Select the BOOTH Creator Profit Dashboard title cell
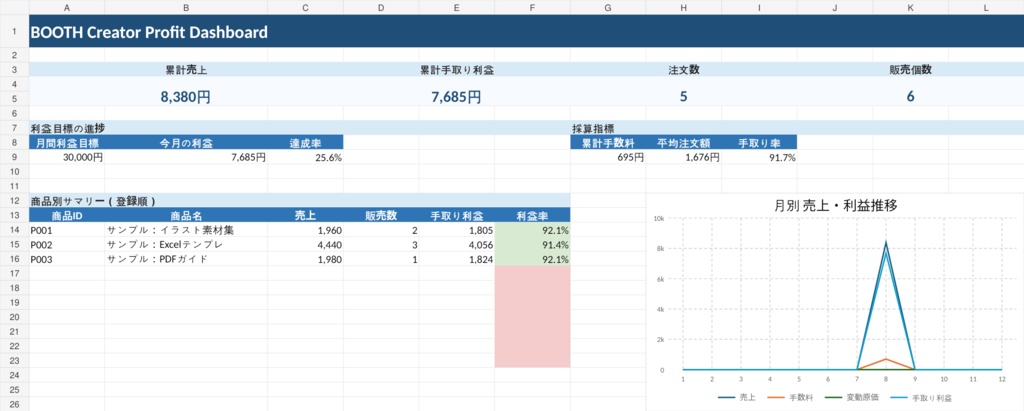 pos(526,31)
